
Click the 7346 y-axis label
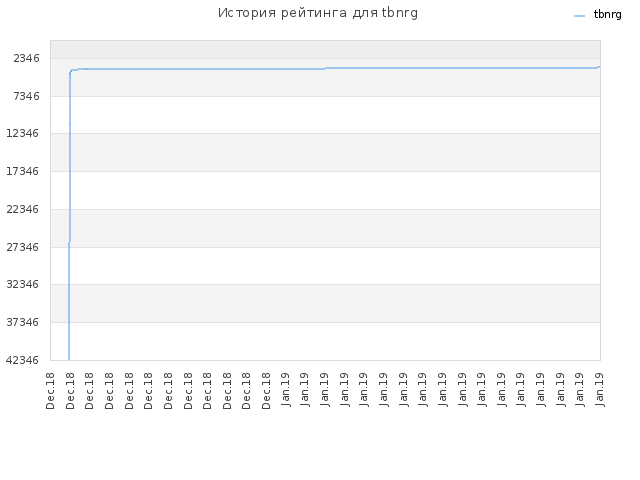[27, 96]
